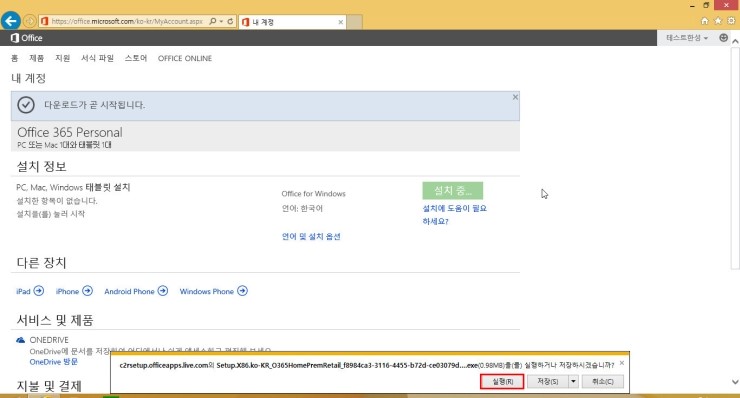This screenshot has width=740, height=398.
Task: Select the '설치한 항목이 없습니다.' text
Action: tap(57, 201)
